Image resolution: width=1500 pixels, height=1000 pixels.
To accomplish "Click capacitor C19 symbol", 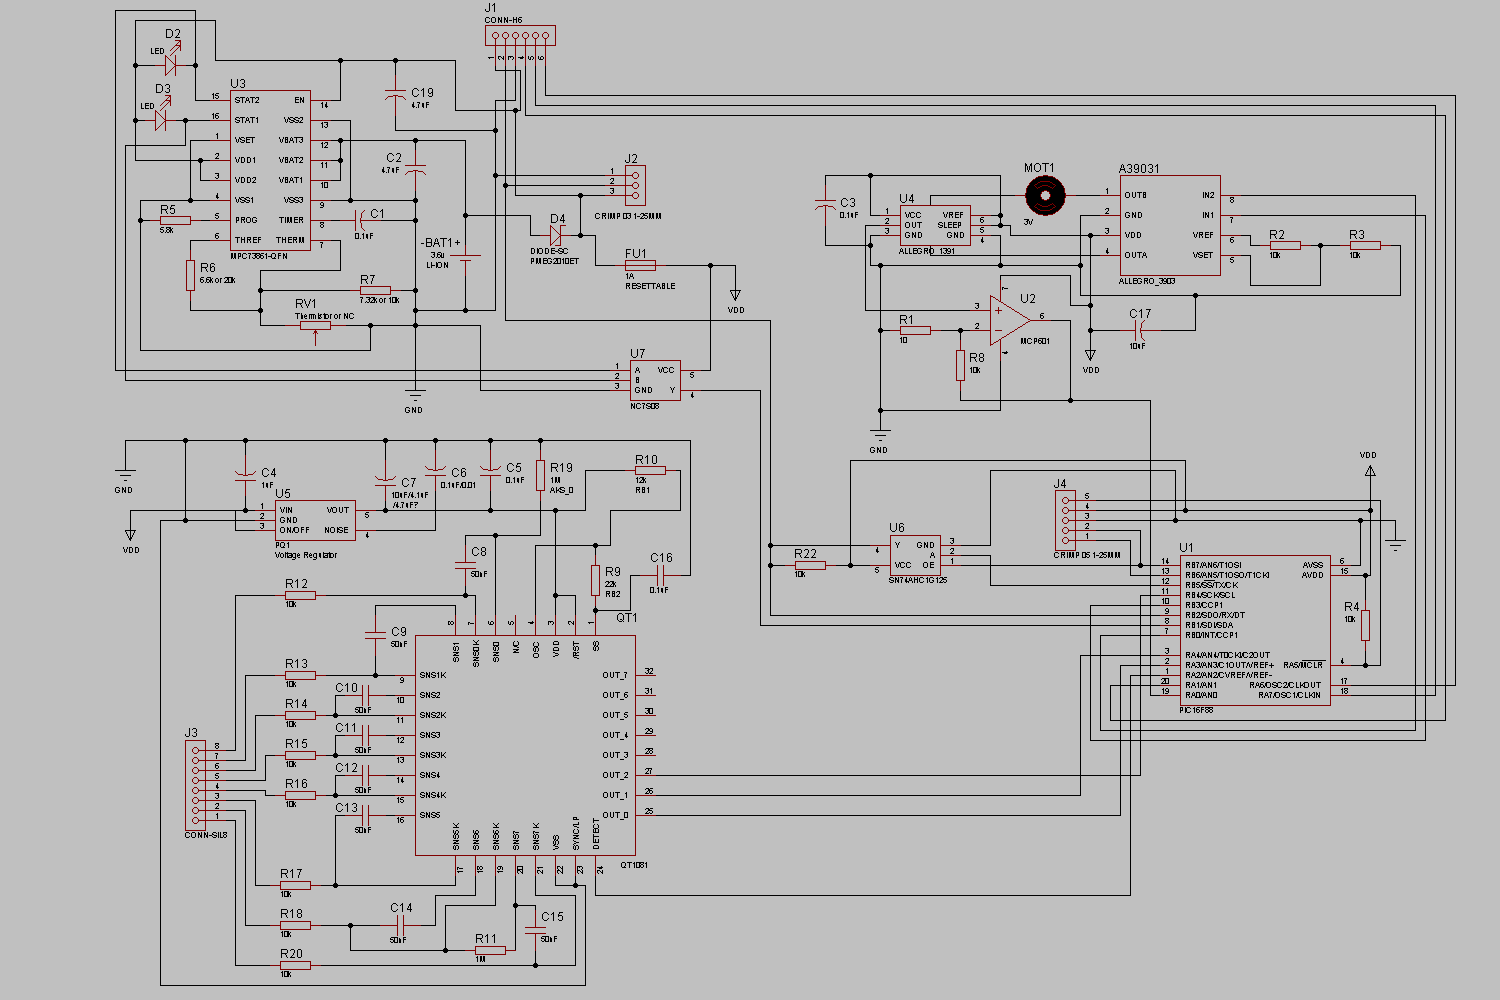I will click(x=396, y=95).
